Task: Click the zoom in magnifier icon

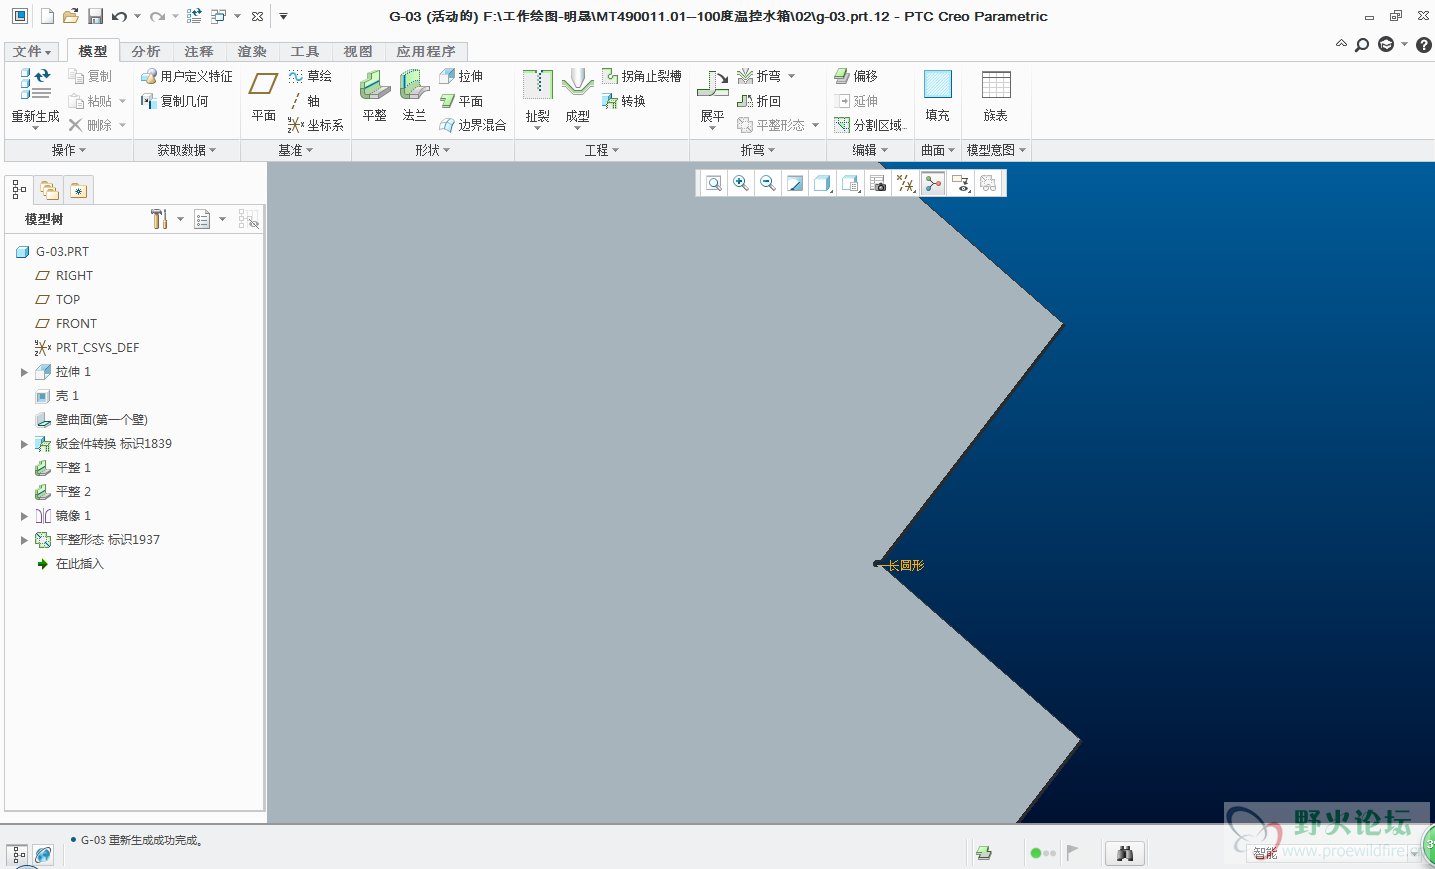Action: 741,183
